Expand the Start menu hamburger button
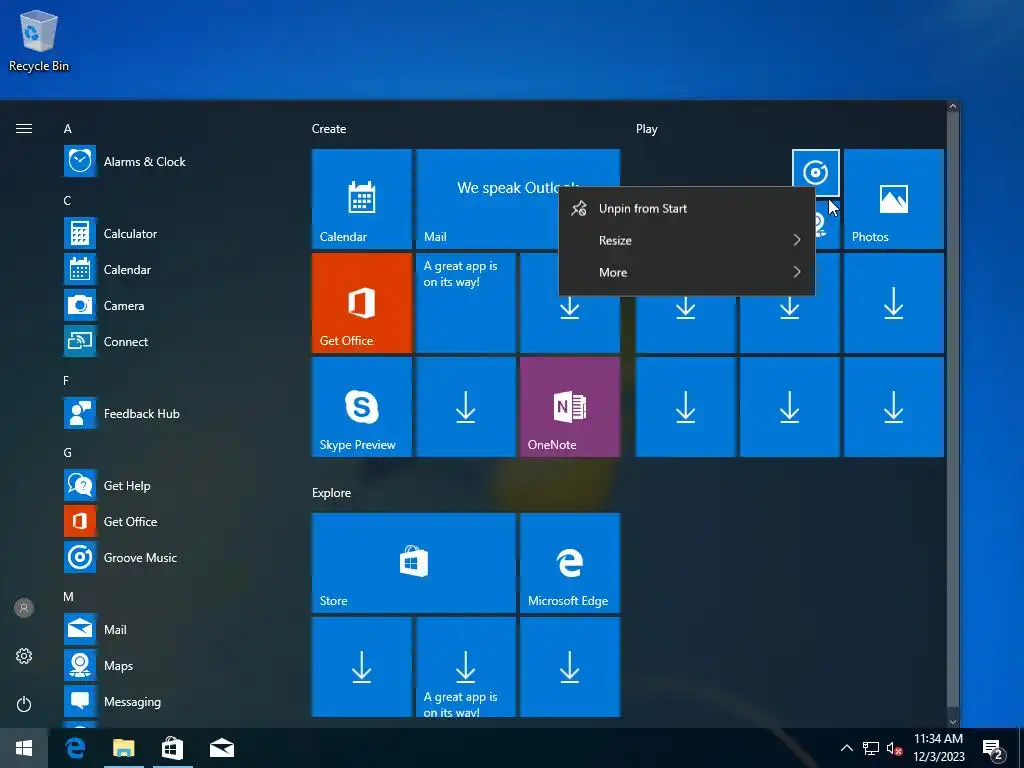Viewport: 1024px width, 768px height. [24, 128]
